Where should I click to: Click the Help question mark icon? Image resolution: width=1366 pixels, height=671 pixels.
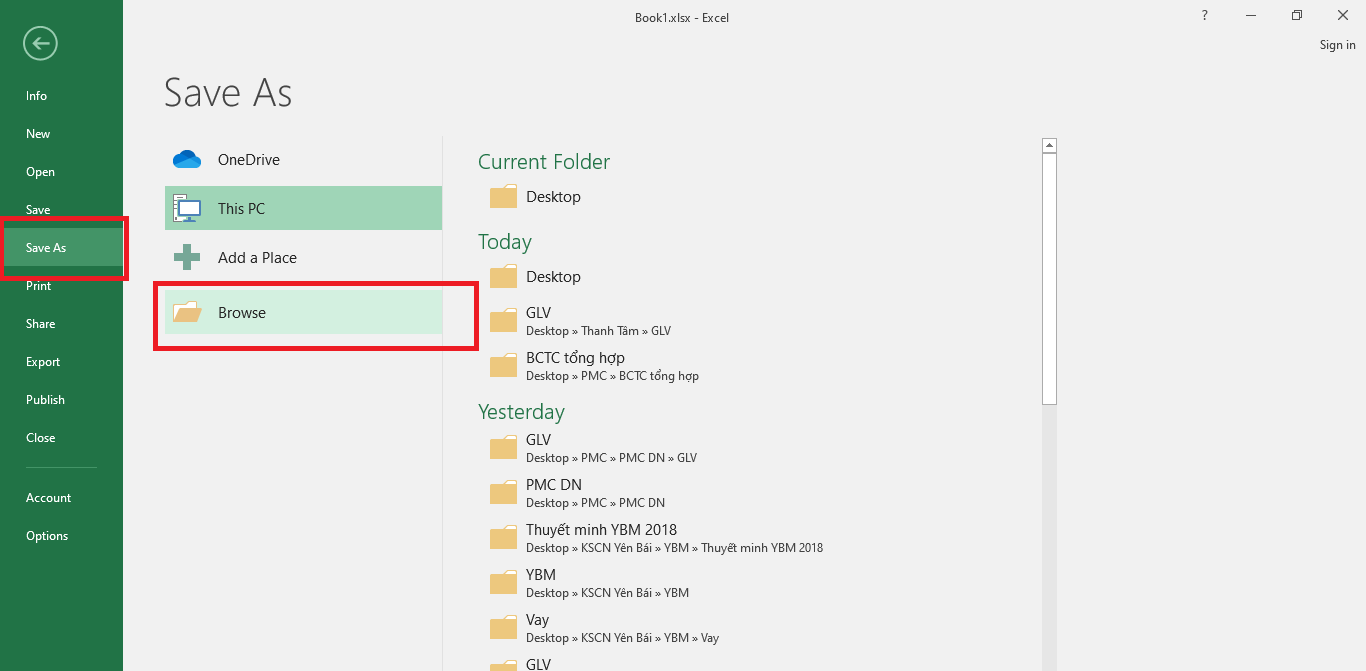point(1205,16)
